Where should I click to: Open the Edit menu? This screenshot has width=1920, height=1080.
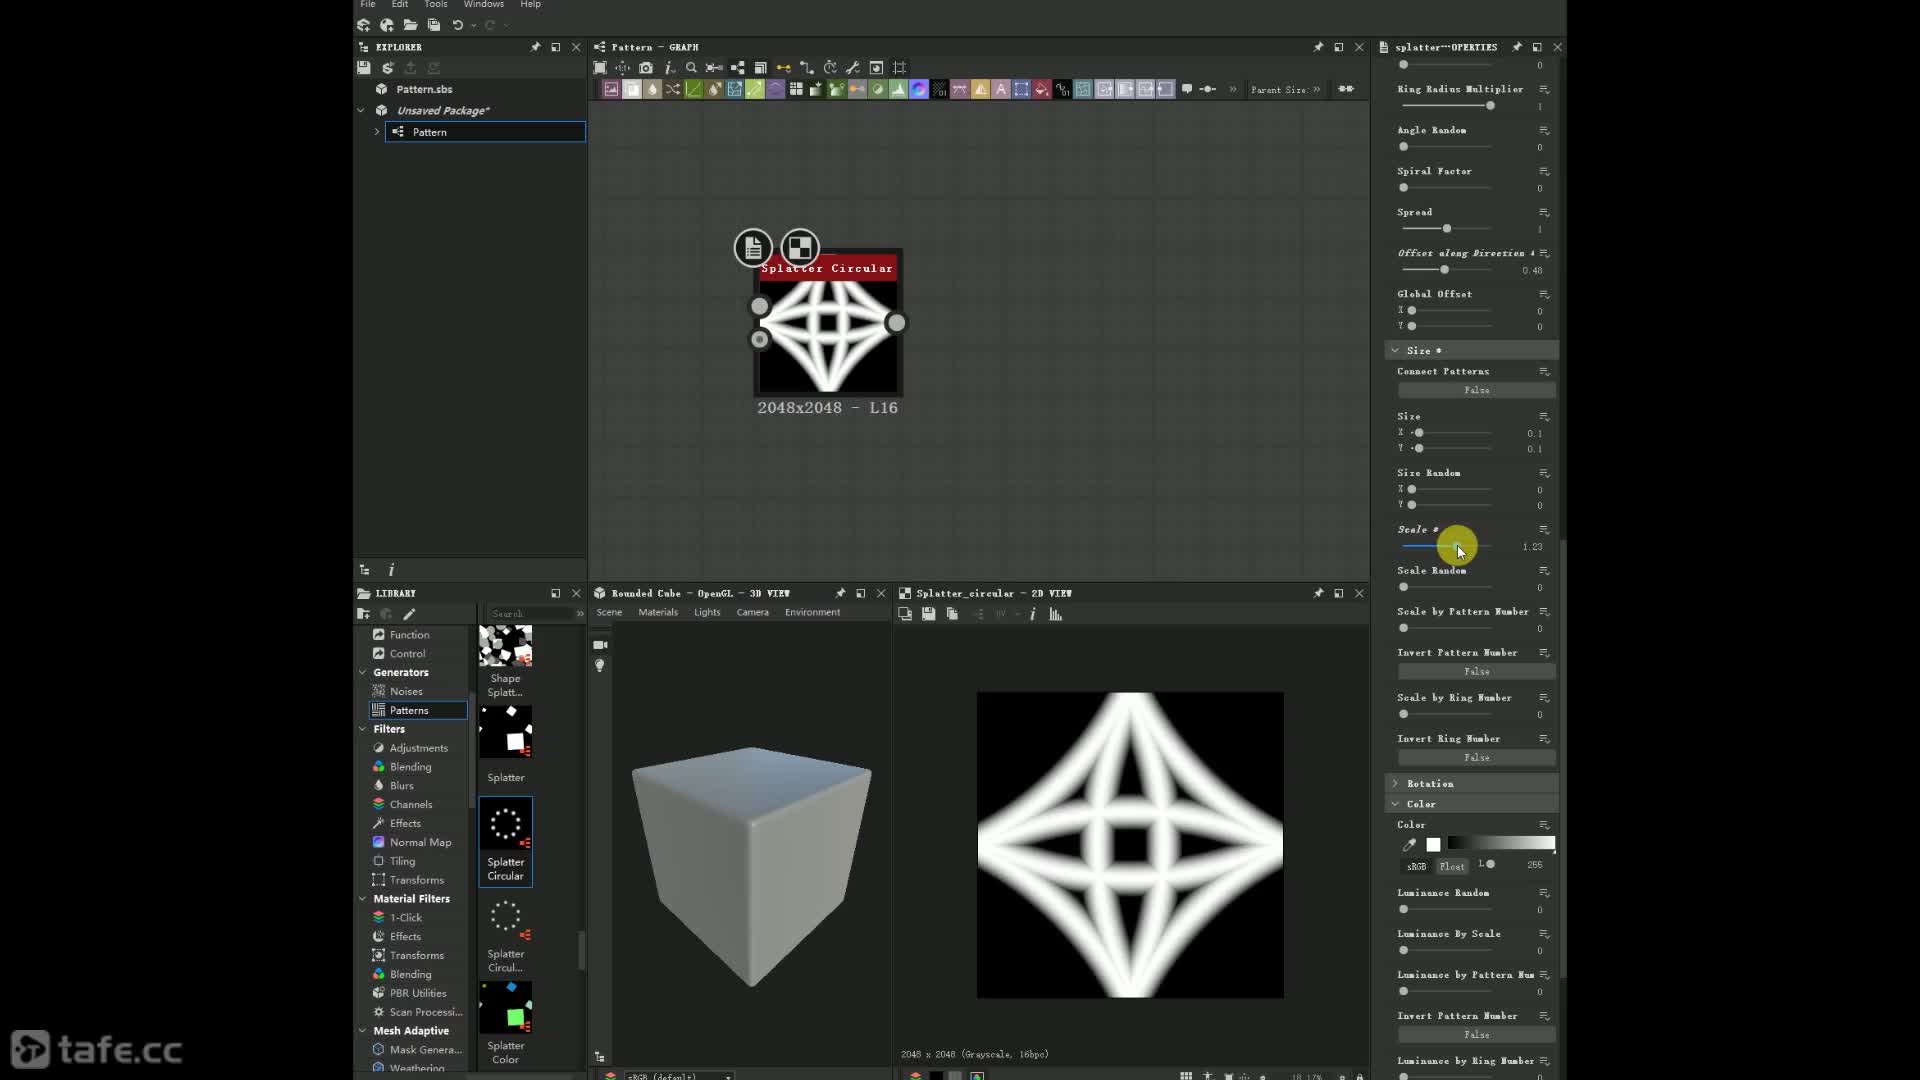[400, 5]
